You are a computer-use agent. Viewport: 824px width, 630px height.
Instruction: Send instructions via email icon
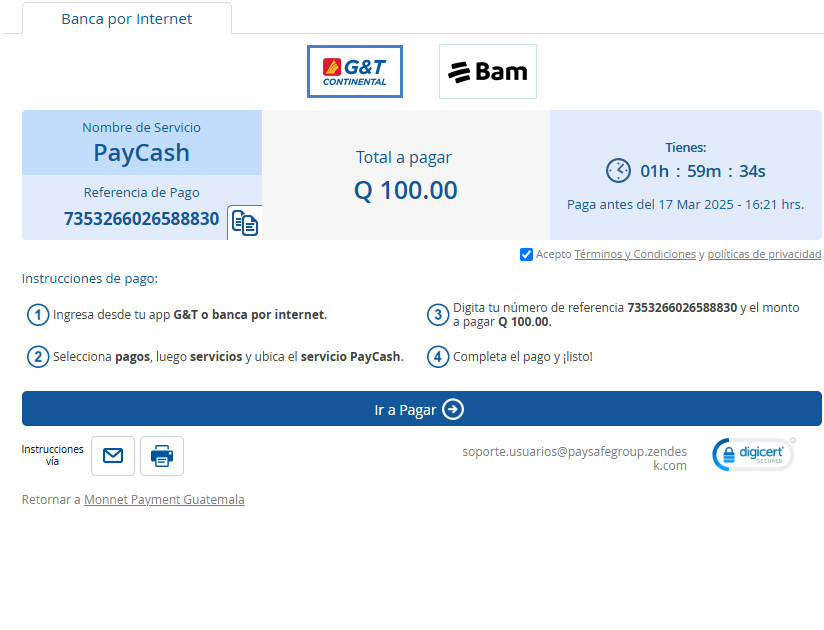click(113, 456)
